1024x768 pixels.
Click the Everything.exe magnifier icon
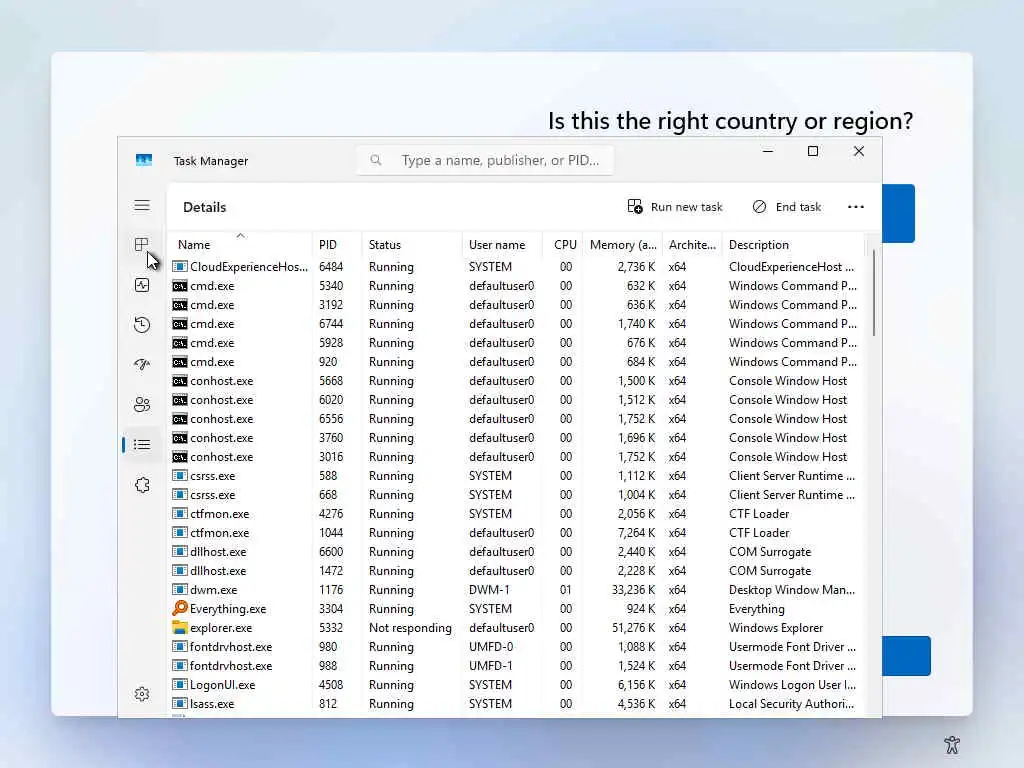pyautogui.click(x=180, y=609)
